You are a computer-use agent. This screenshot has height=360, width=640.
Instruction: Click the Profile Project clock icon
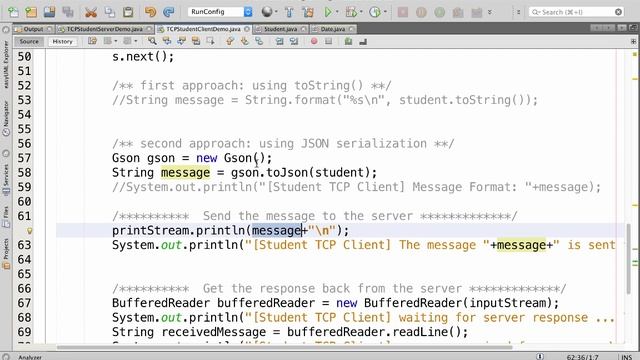[x=374, y=12]
